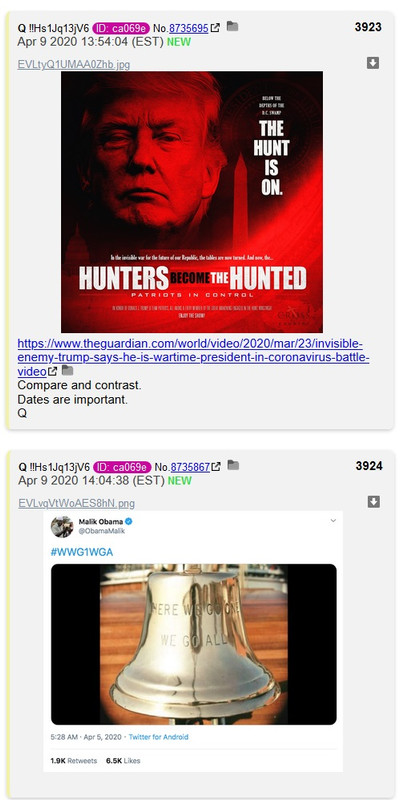
Task: Open post number link 8735867
Action: click(x=190, y=467)
